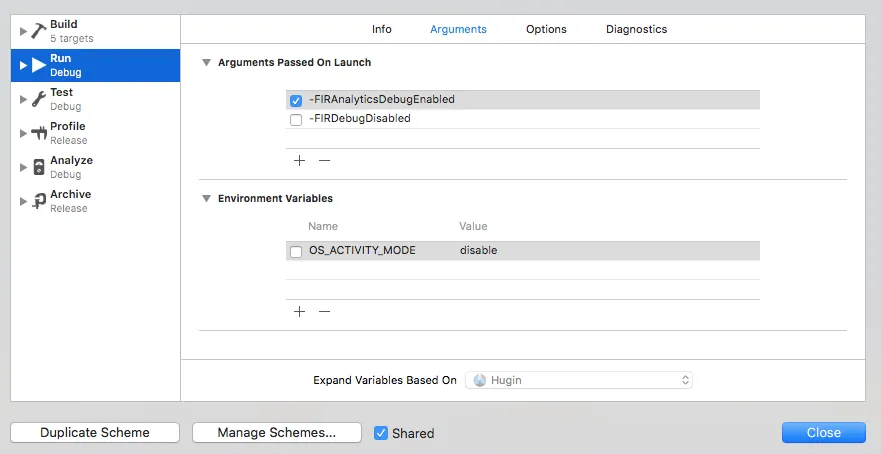The width and height of the screenshot is (881, 454).
Task: Click the Build hammer icon
Action: pyautogui.click(x=38, y=31)
